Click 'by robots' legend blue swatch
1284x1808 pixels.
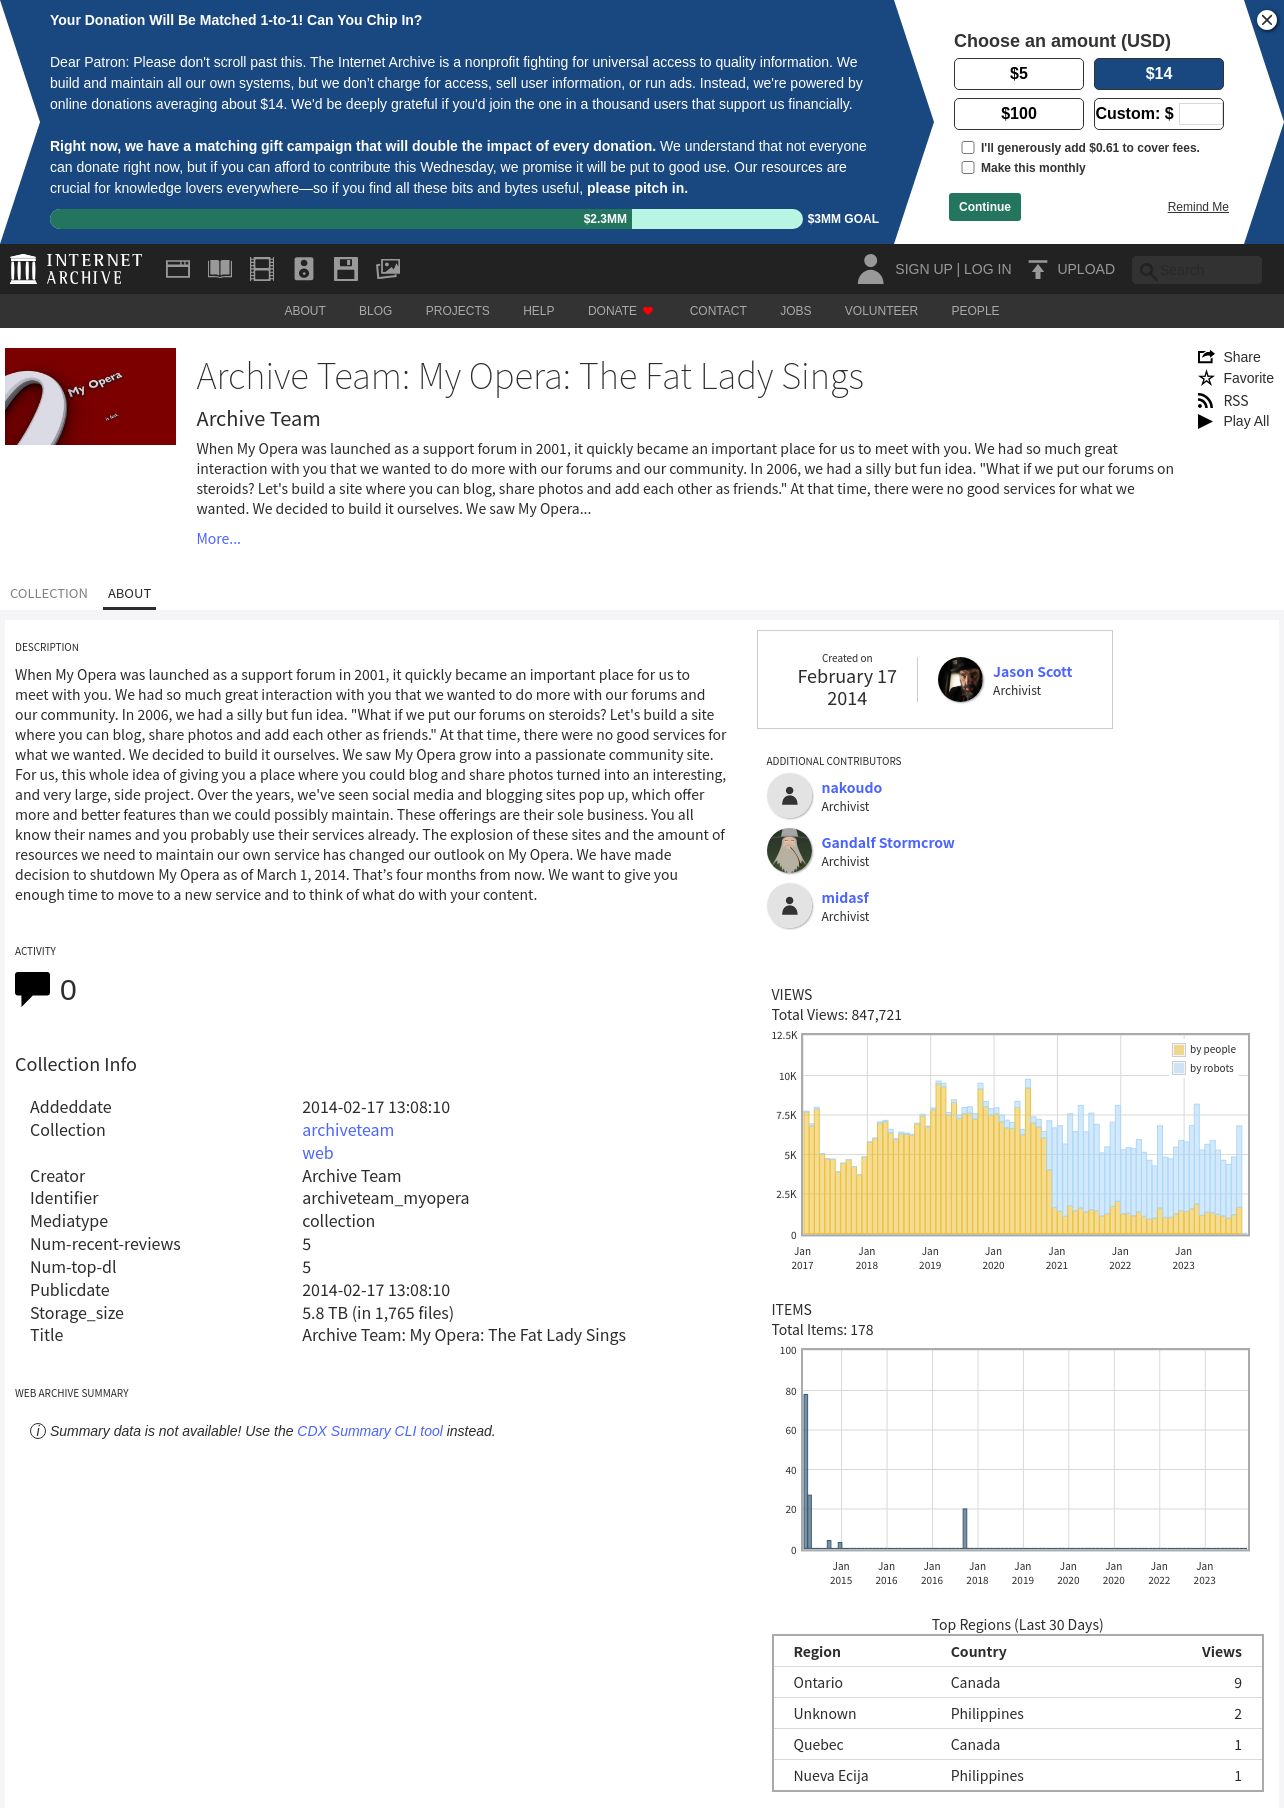(x=1178, y=1069)
